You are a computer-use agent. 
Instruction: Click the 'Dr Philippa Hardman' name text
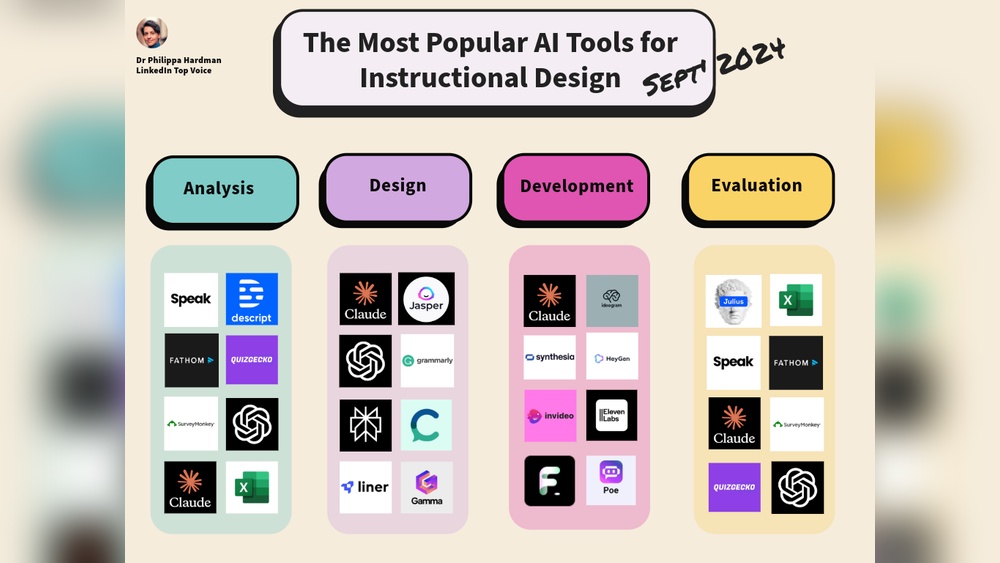click(x=179, y=60)
